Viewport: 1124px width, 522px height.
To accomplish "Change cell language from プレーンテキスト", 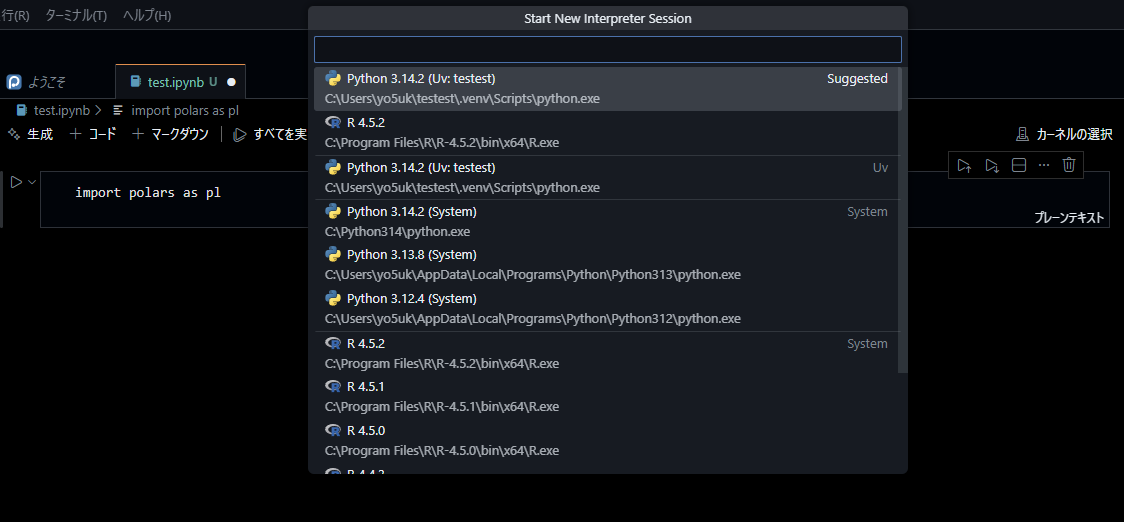I will 1069,217.
